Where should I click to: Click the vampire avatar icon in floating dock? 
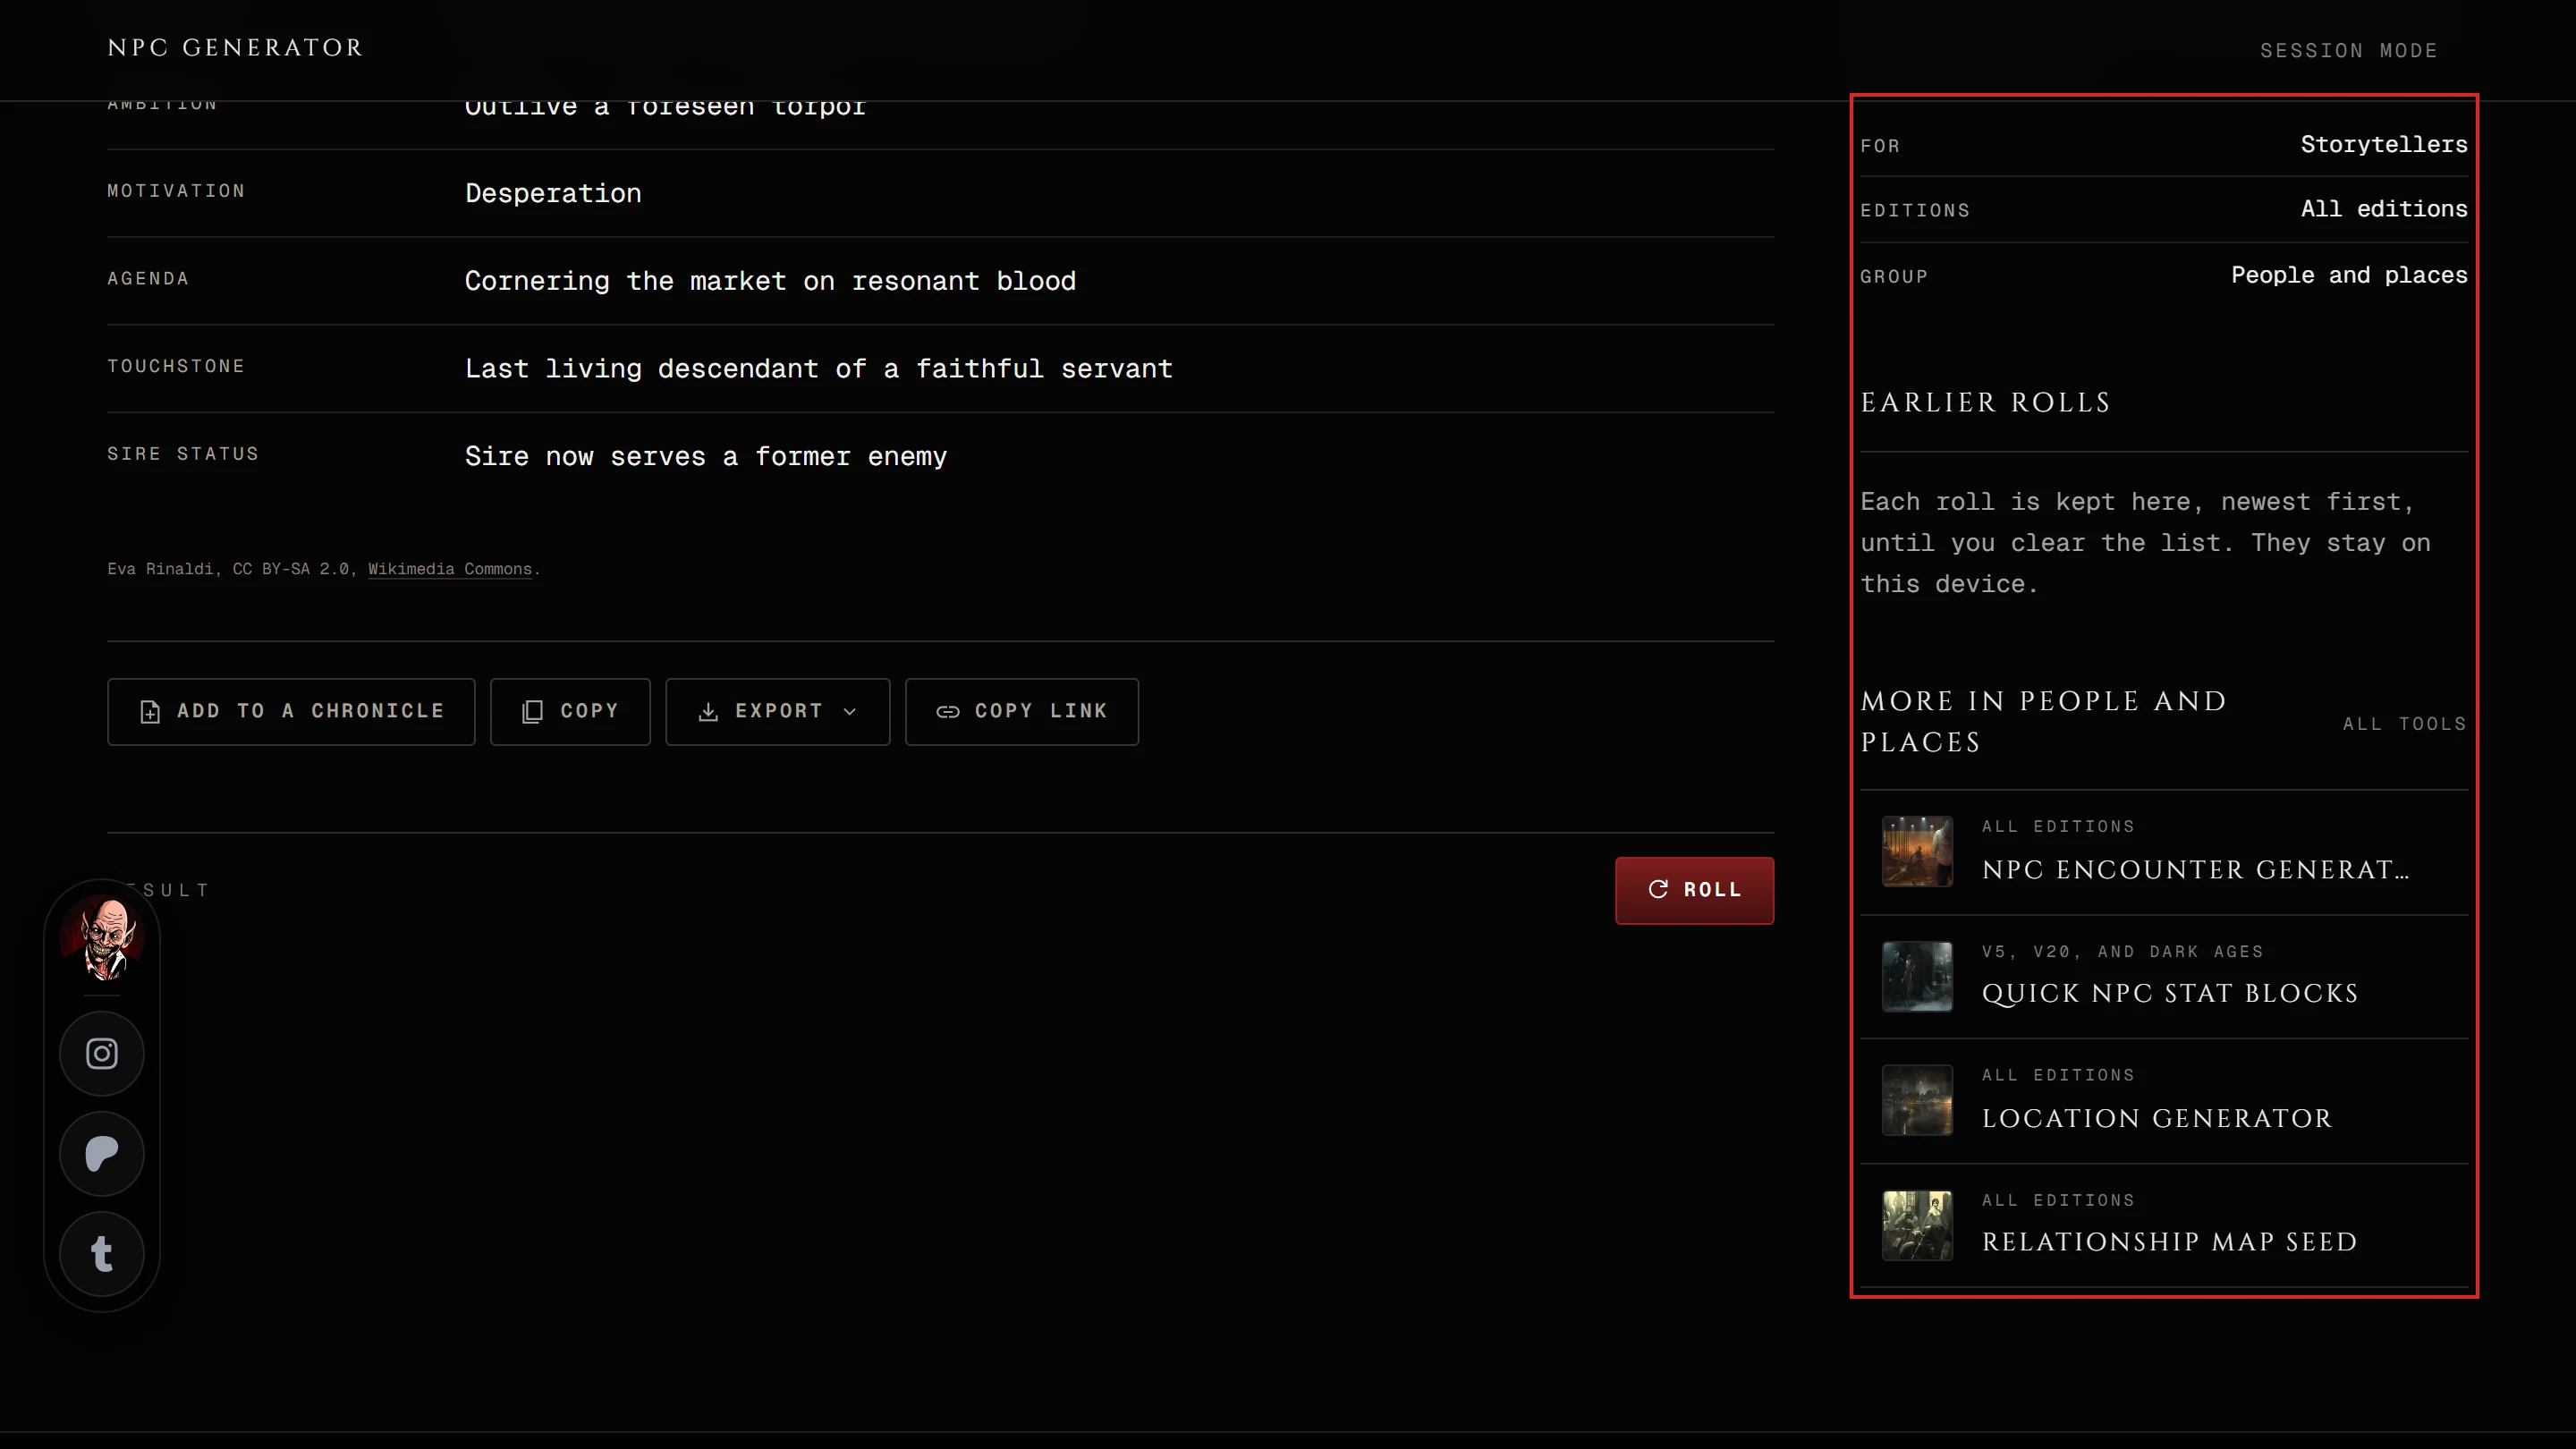click(102, 937)
